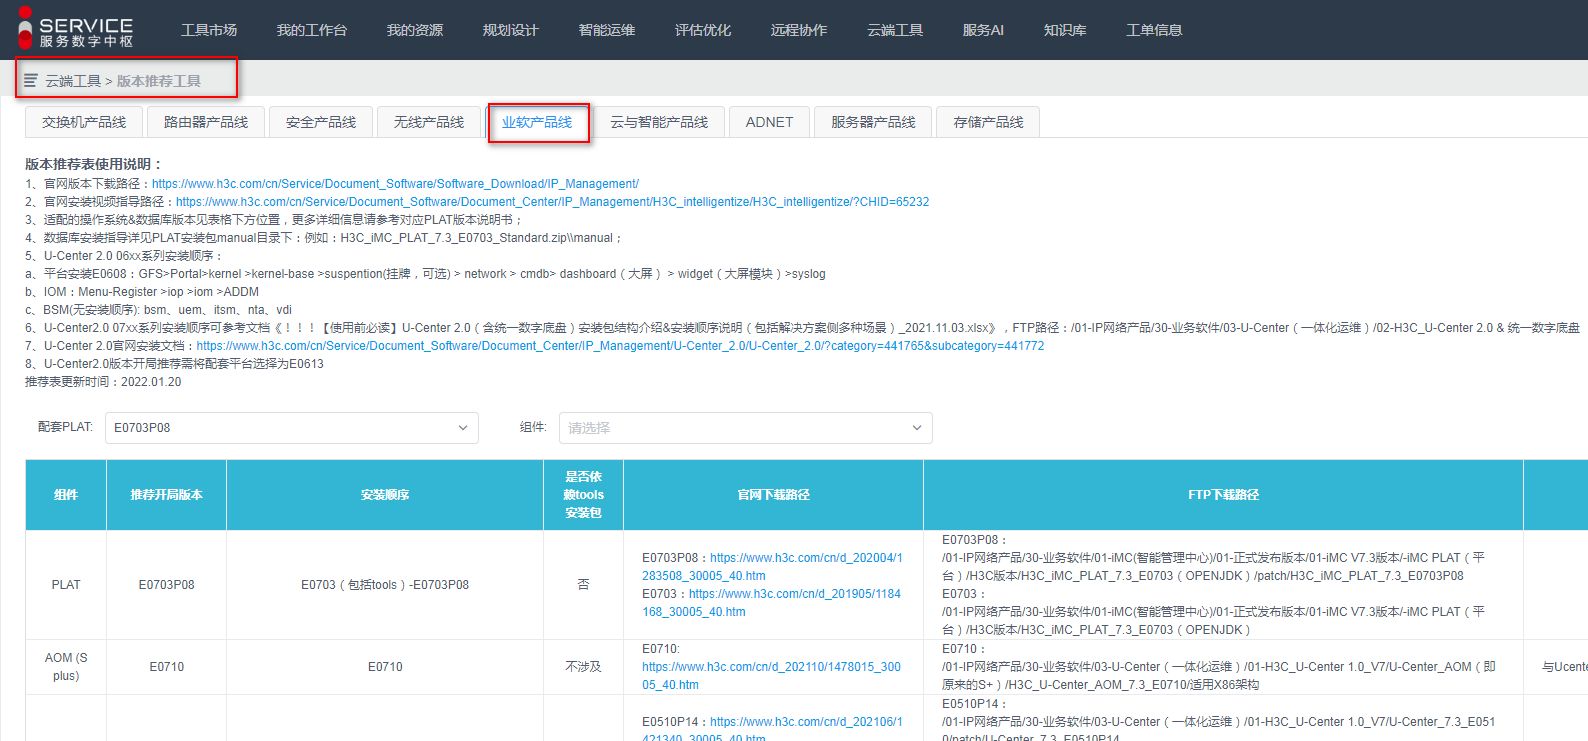
Task: Open 工具市场 in the top navigation
Action: coord(209,30)
